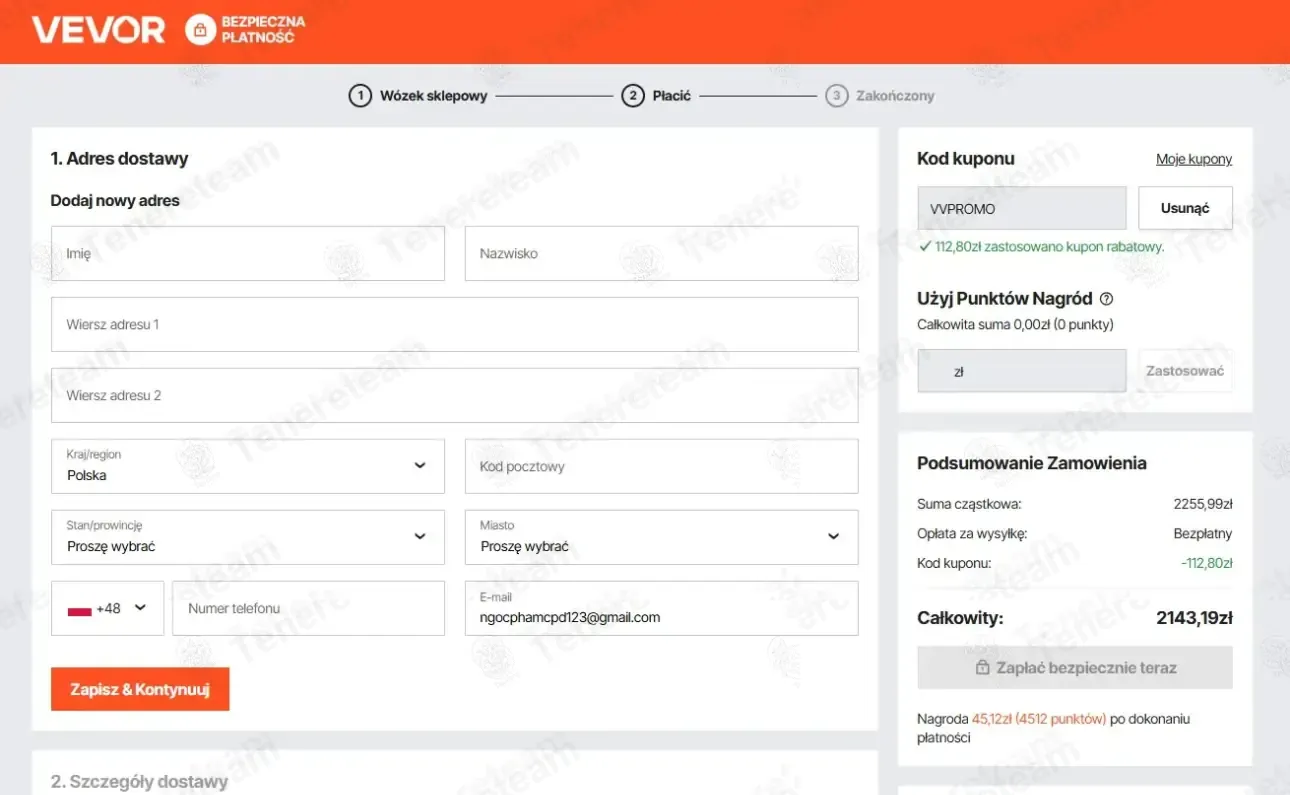Click the Rewards Points help question-mark icon
Viewport: 1290px width, 795px height.
(x=1106, y=298)
